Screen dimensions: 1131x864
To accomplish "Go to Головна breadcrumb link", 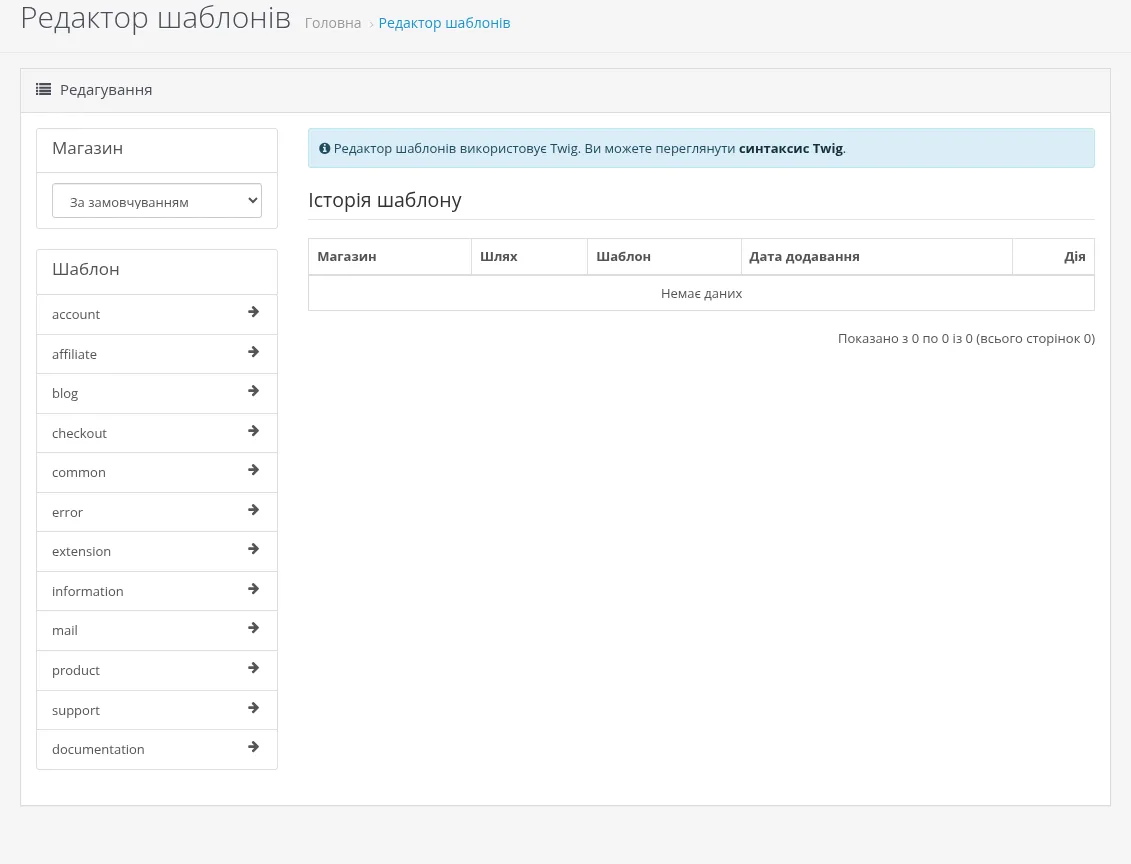I will [333, 23].
